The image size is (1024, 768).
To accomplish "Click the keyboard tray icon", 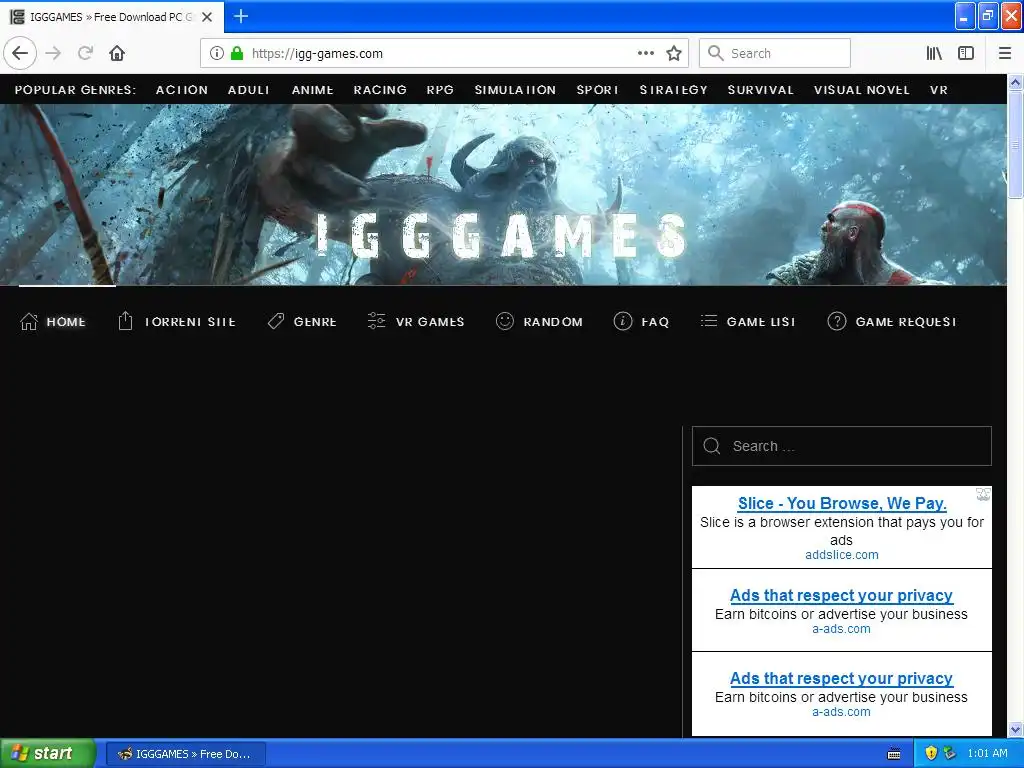I will pos(894,754).
